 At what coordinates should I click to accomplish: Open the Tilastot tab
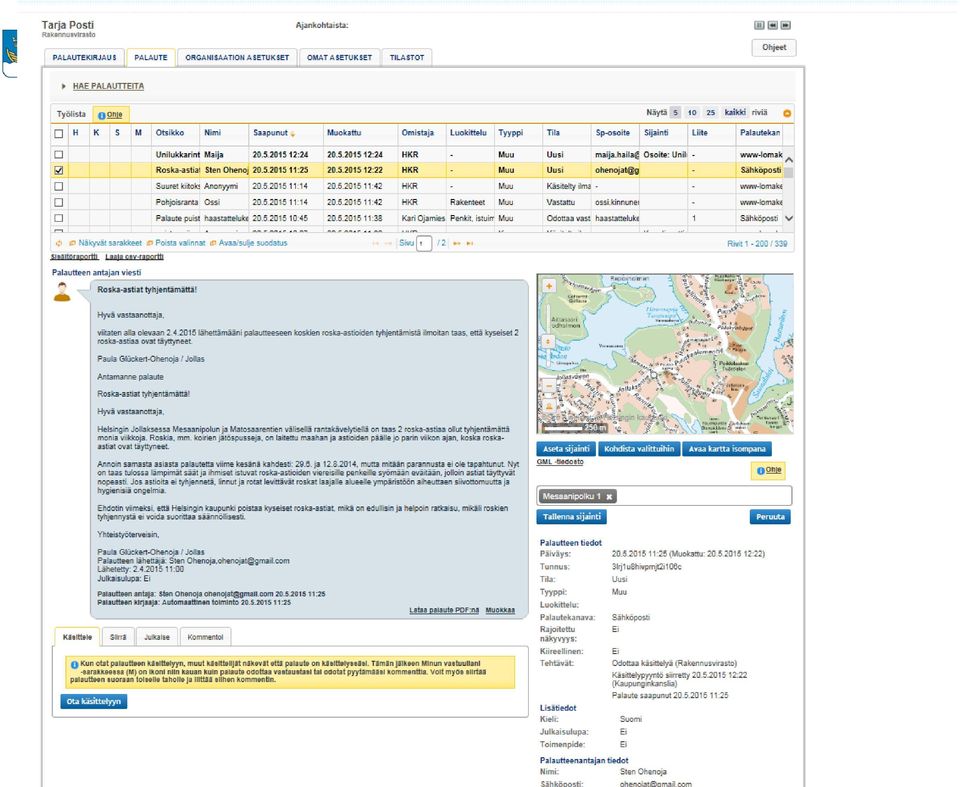[407, 58]
